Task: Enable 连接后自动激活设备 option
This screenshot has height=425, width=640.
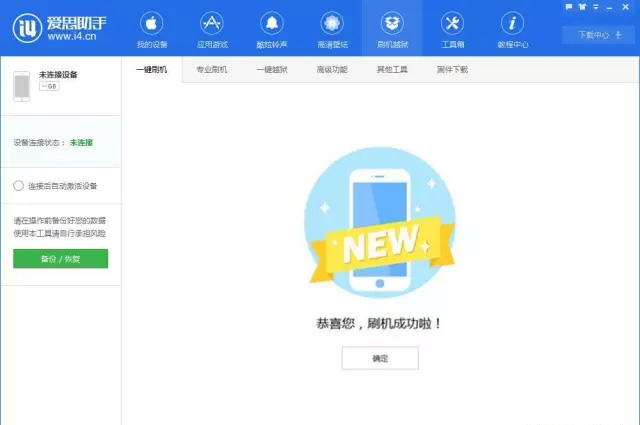Action: tap(19, 186)
